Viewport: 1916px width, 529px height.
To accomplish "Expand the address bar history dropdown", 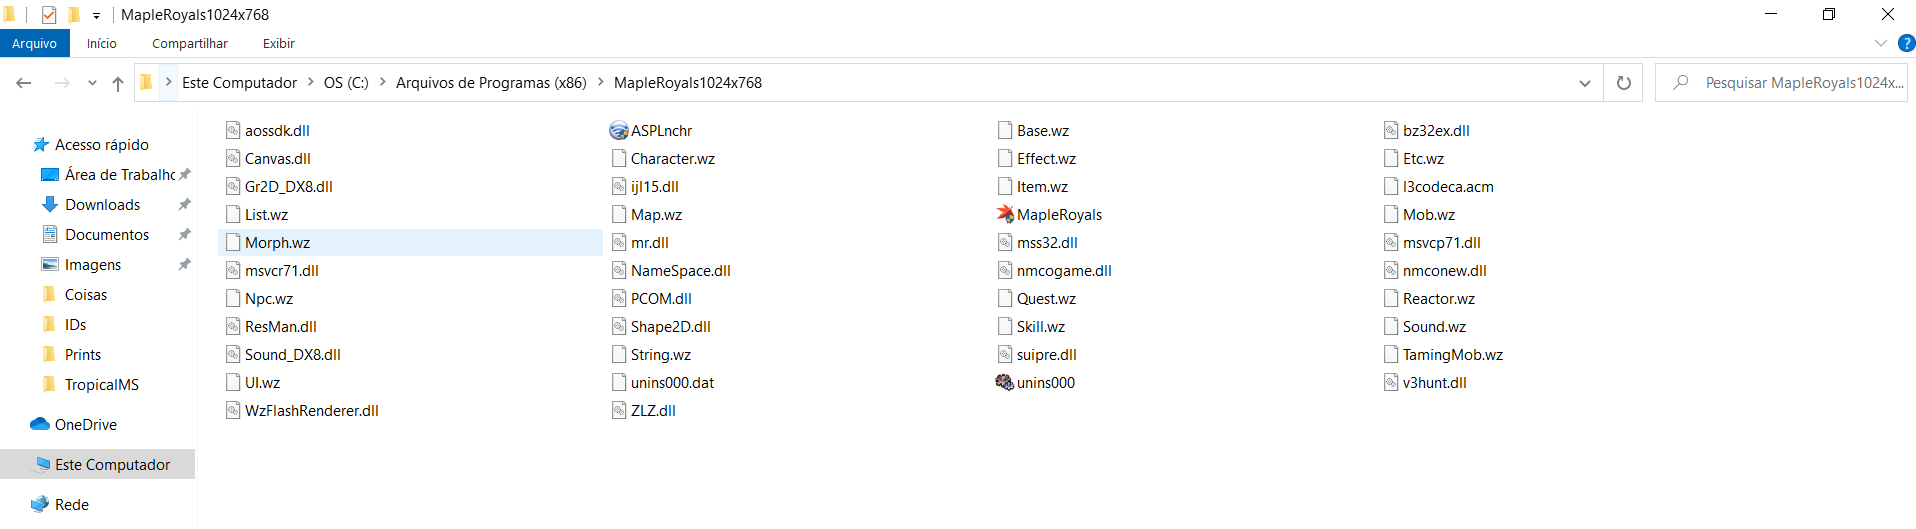I will pos(1584,83).
